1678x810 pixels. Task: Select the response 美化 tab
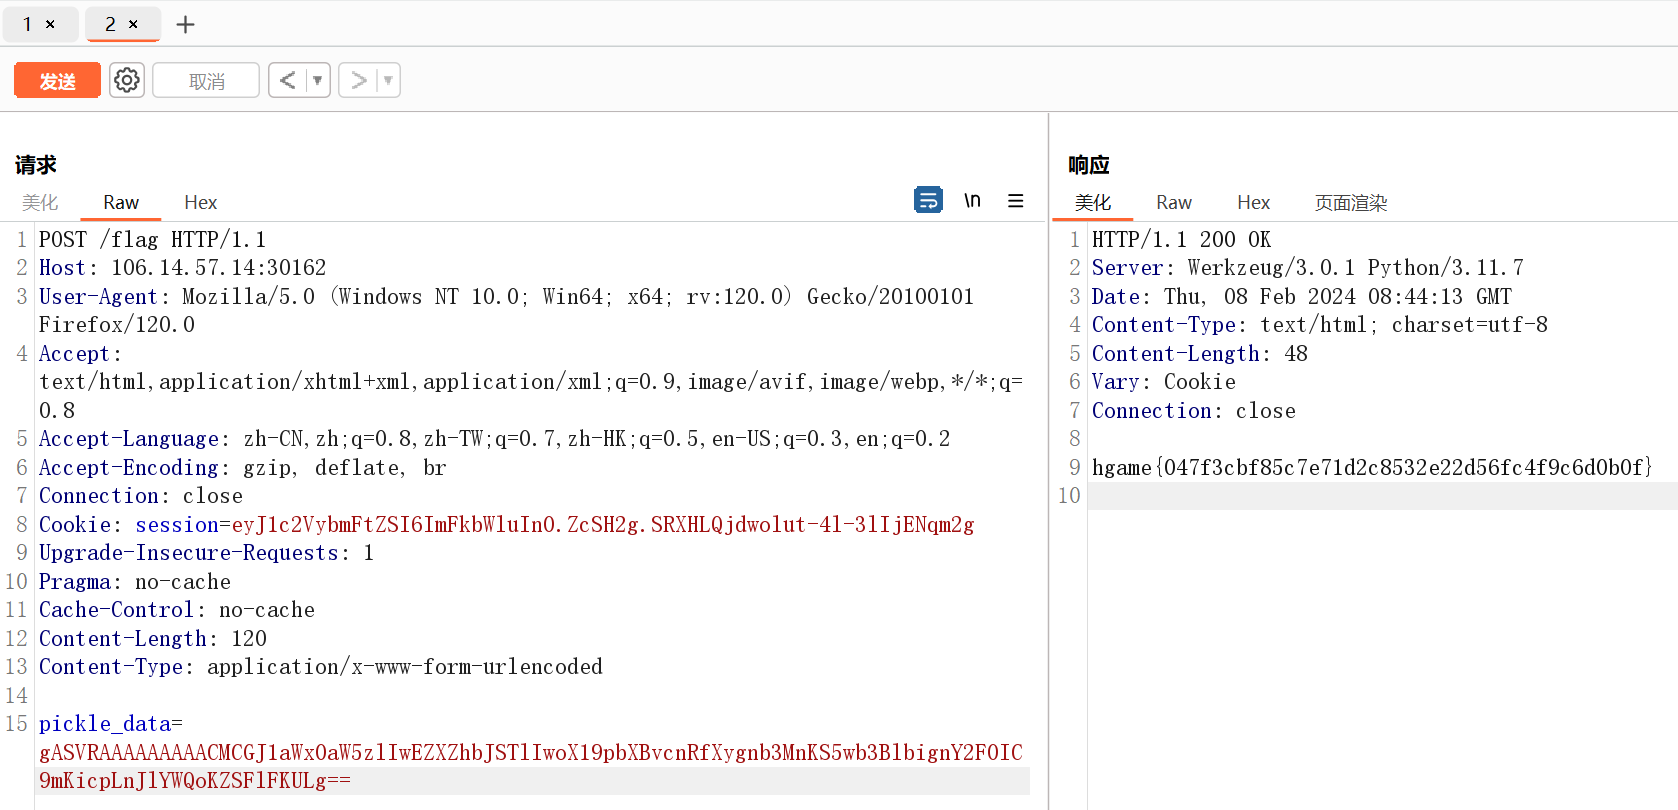click(x=1092, y=202)
